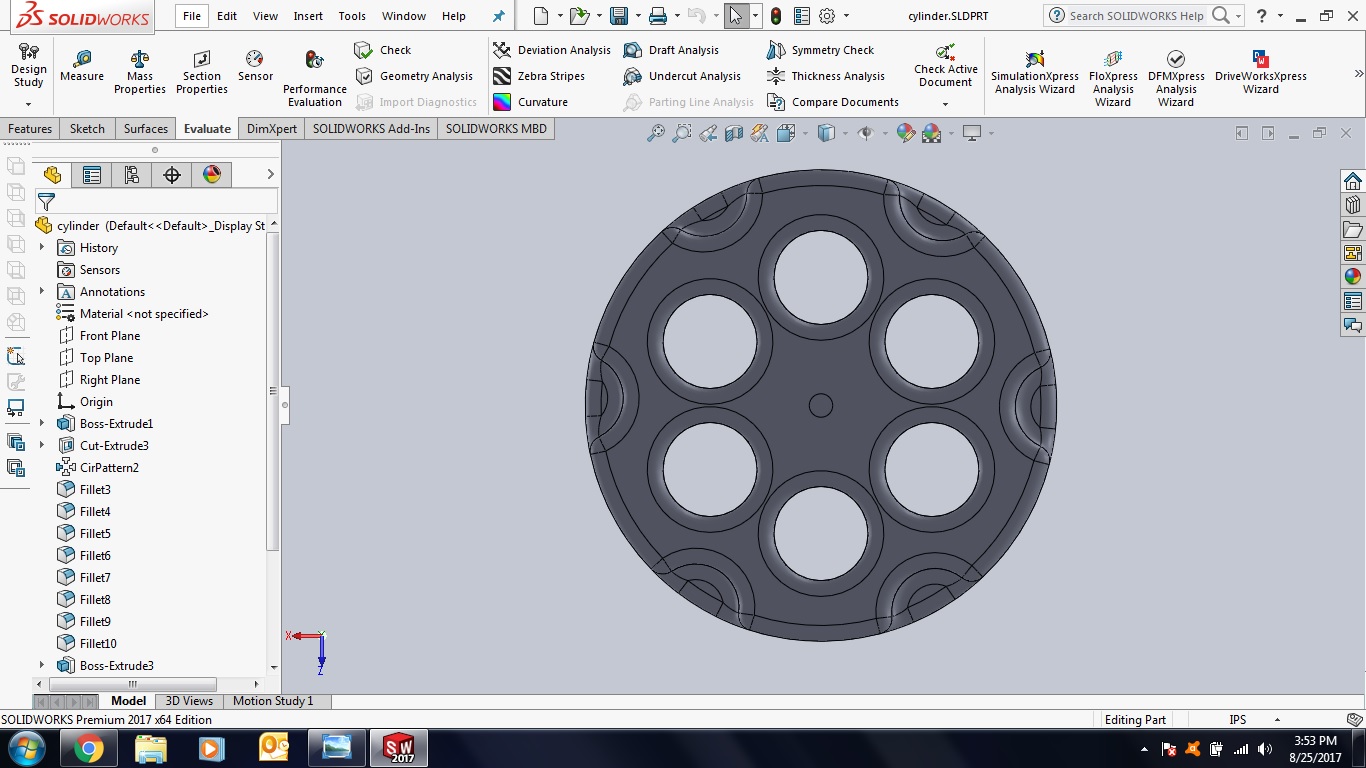Switch to the PropertyManager tab icon

click(x=92, y=175)
